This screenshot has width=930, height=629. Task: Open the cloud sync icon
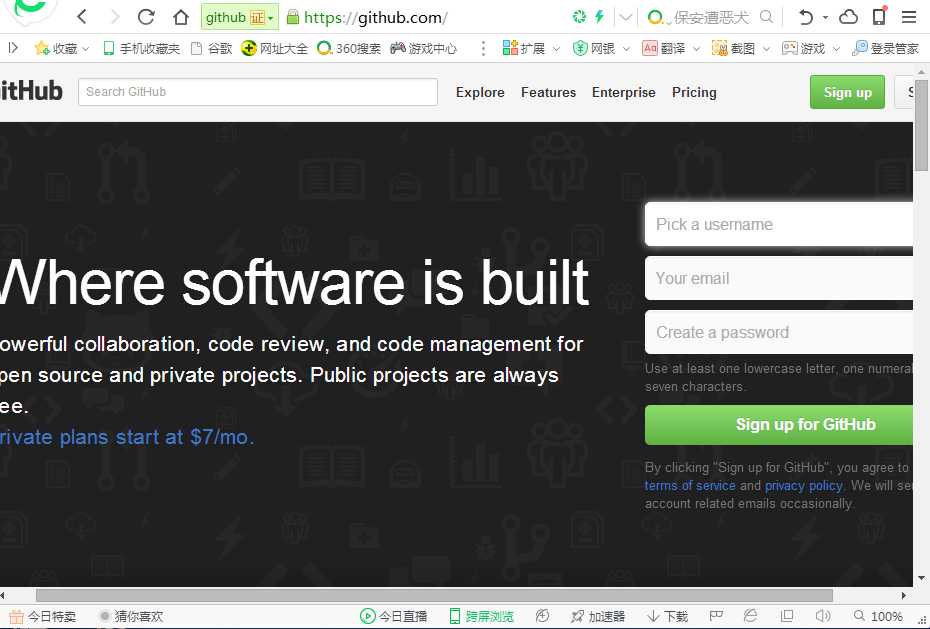point(848,17)
